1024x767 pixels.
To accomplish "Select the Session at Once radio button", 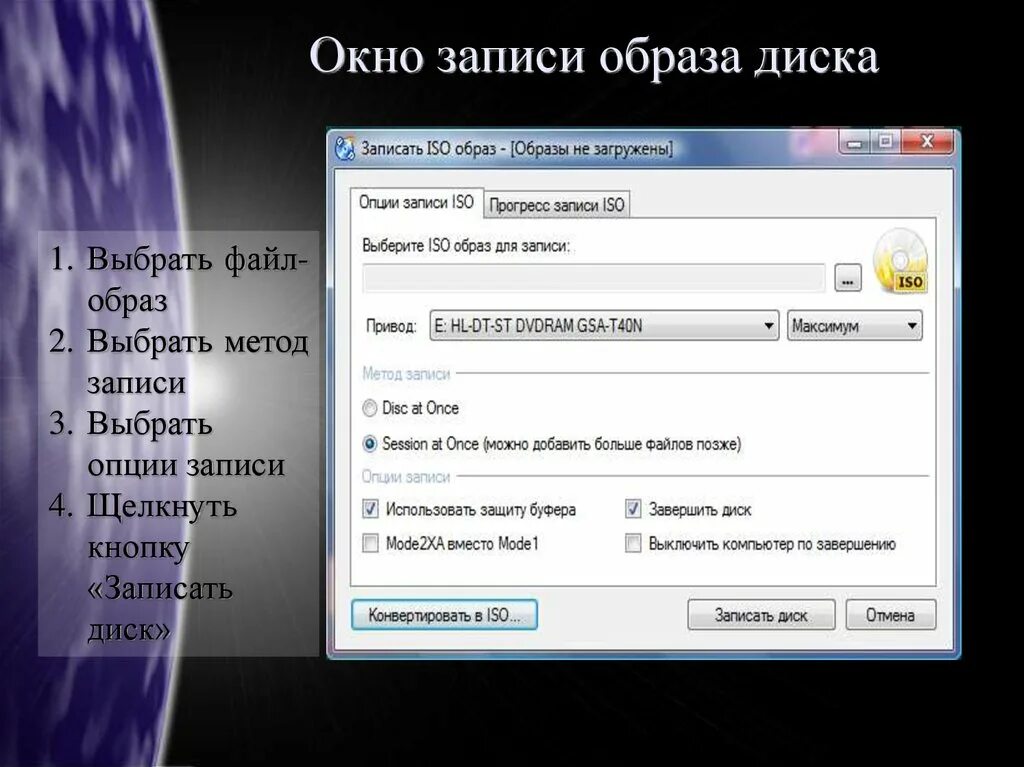I will click(370, 444).
